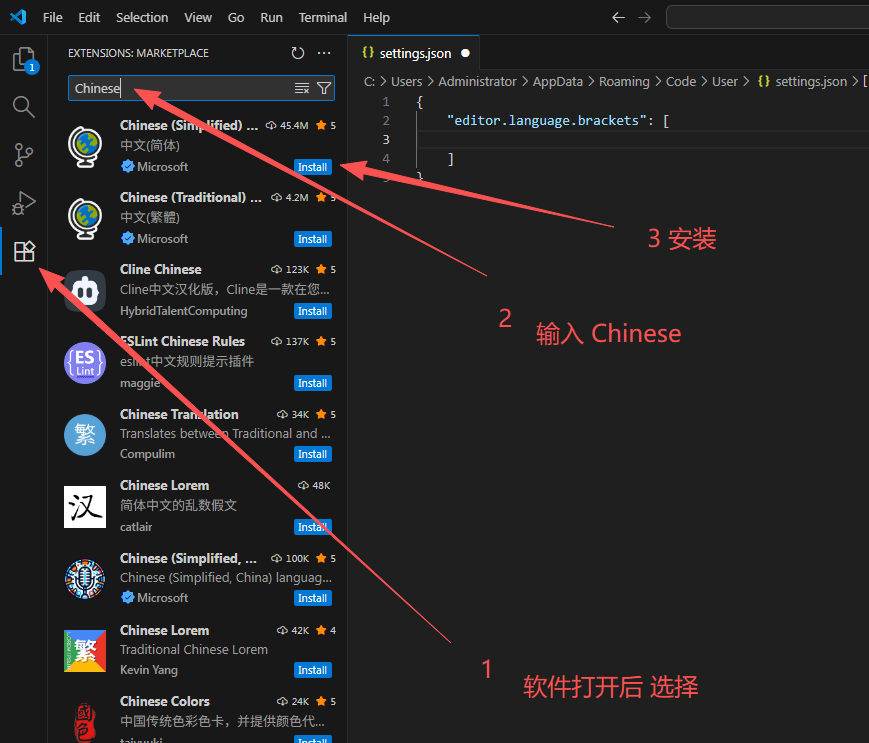This screenshot has width=869, height=743.
Task: Clear extensions search results
Action: click(301, 88)
